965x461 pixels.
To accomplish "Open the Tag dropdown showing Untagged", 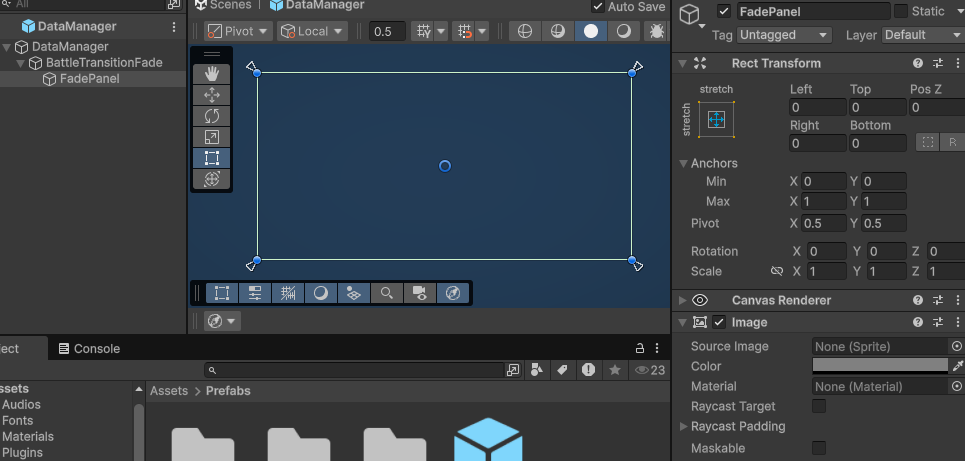I will (784, 35).
